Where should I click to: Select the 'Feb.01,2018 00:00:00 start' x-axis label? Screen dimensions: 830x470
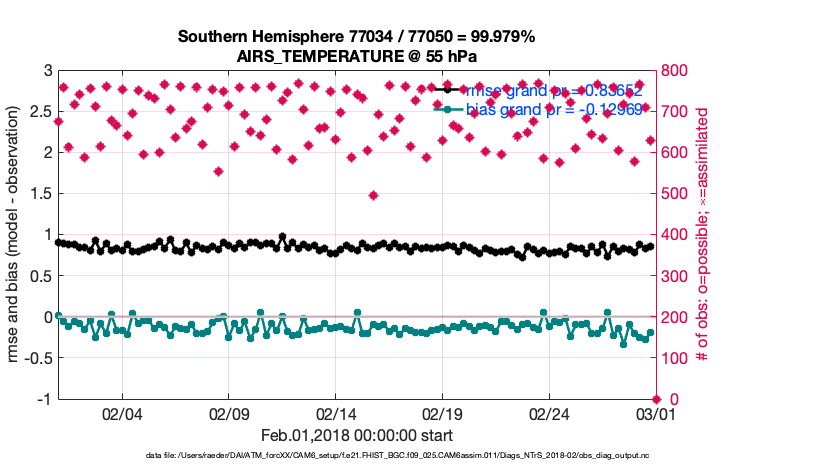356,435
